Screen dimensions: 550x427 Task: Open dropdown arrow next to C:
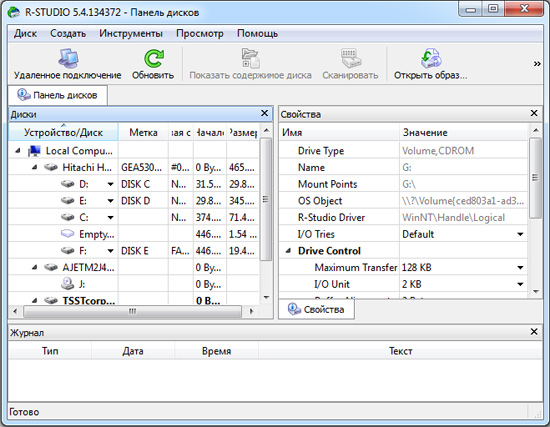click(110, 218)
